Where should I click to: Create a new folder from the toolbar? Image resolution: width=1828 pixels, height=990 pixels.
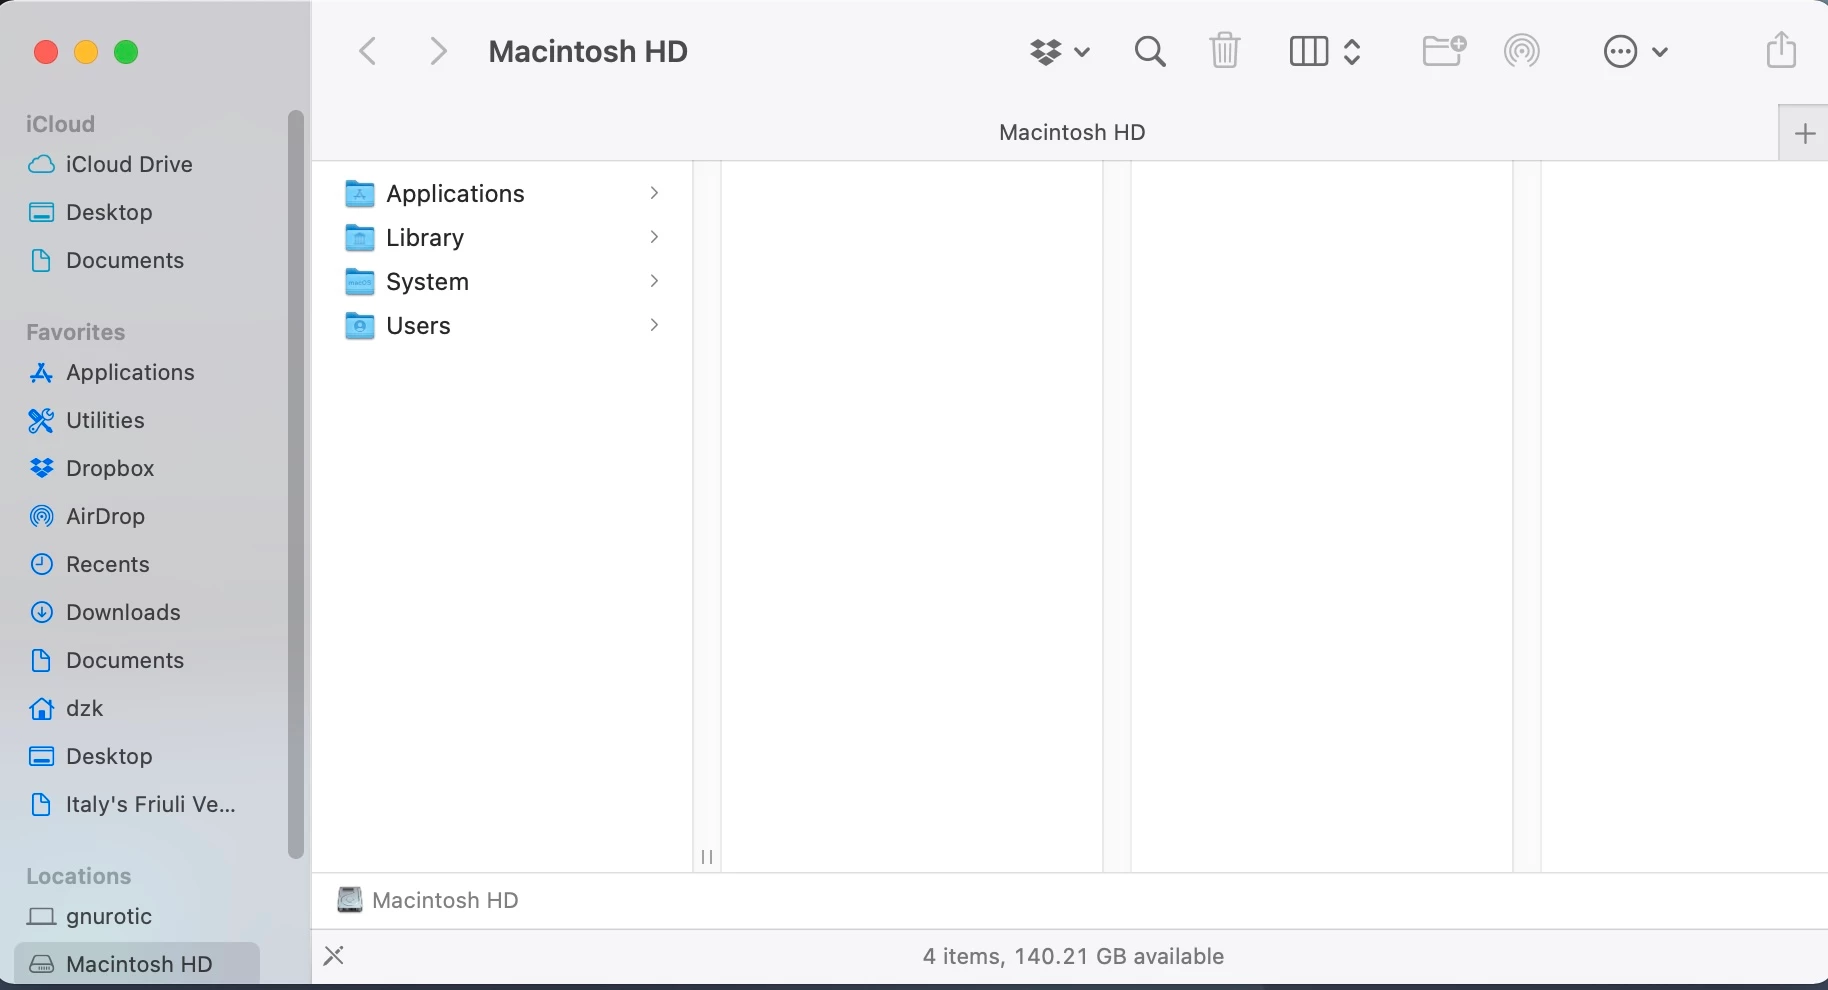coord(1444,50)
